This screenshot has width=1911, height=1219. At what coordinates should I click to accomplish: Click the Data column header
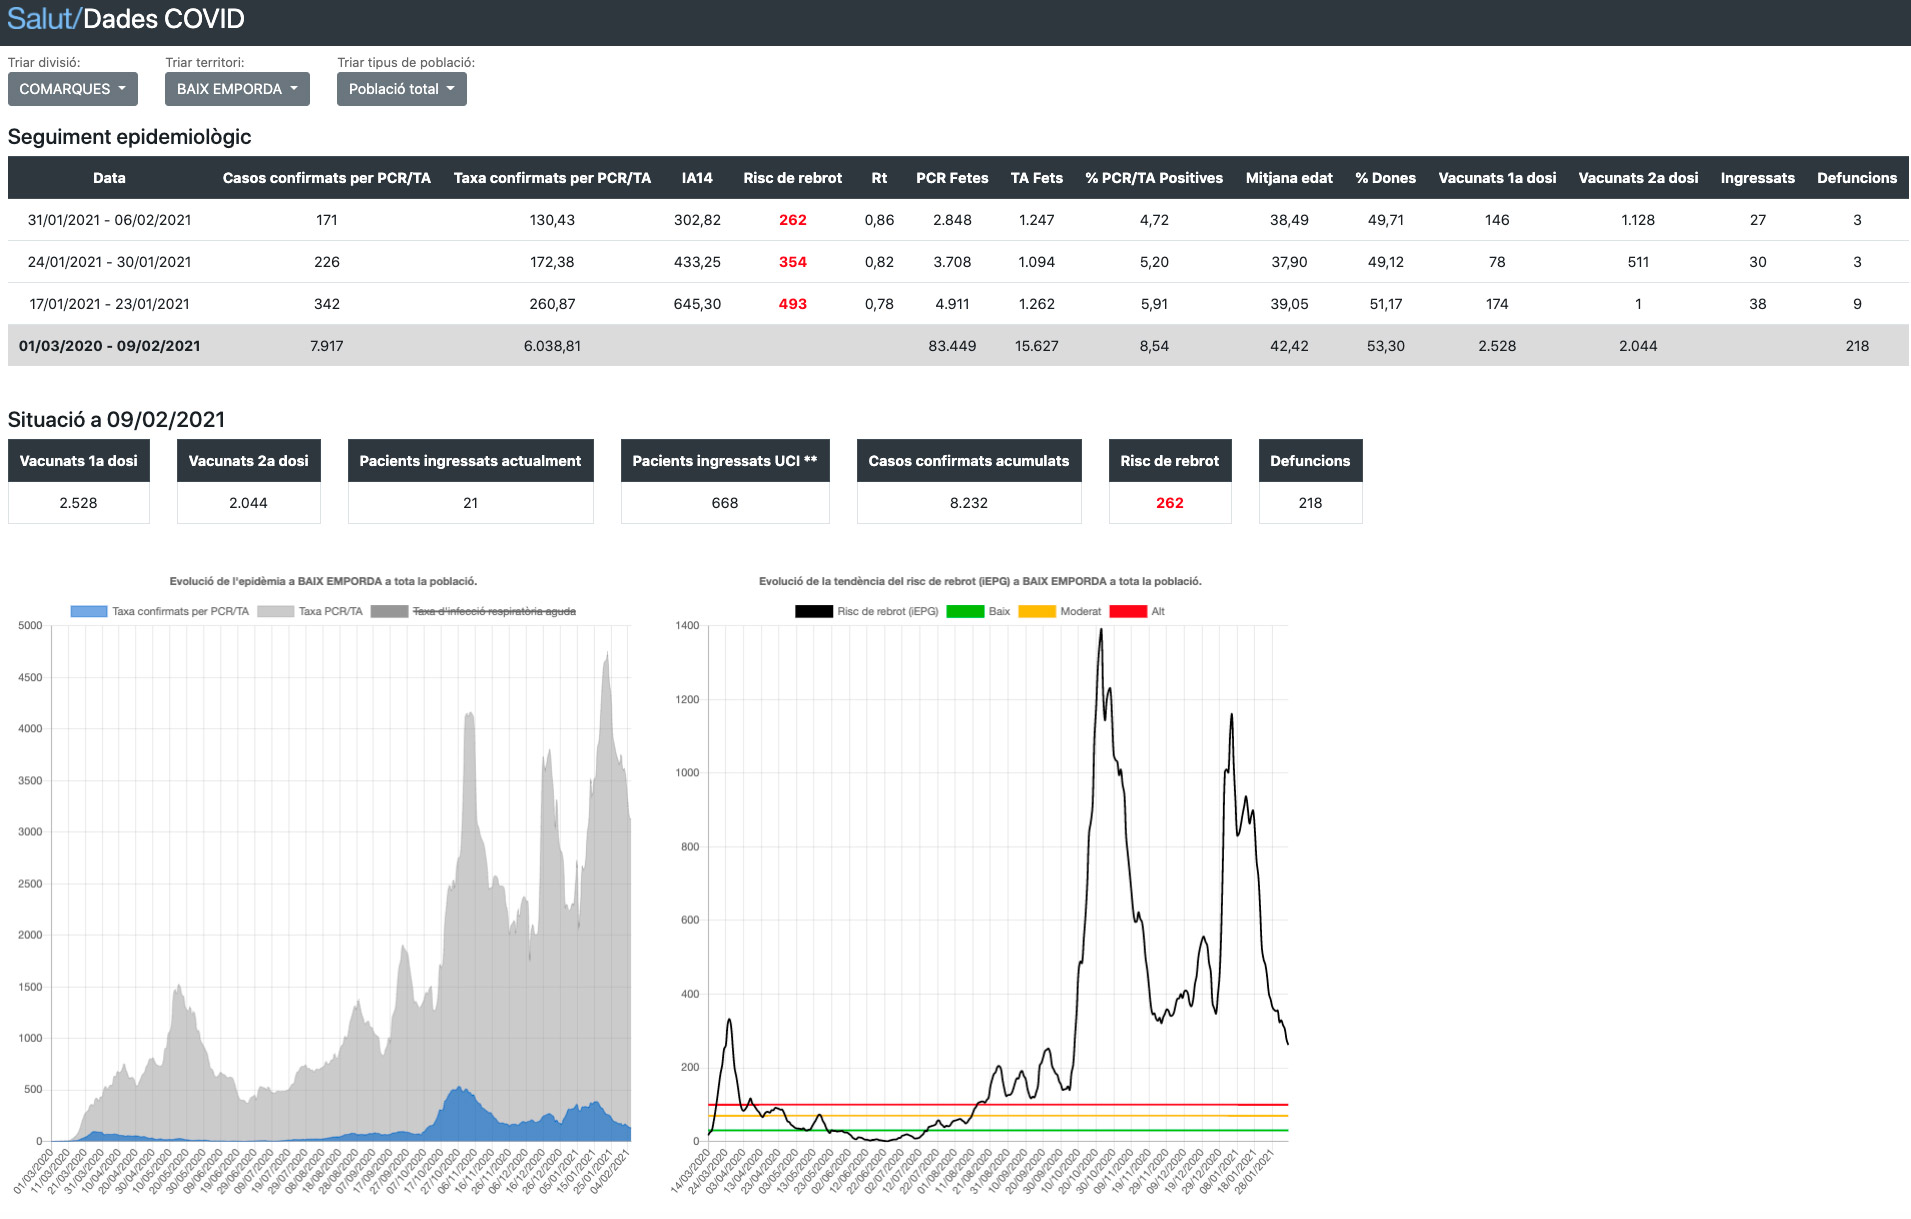coord(109,178)
